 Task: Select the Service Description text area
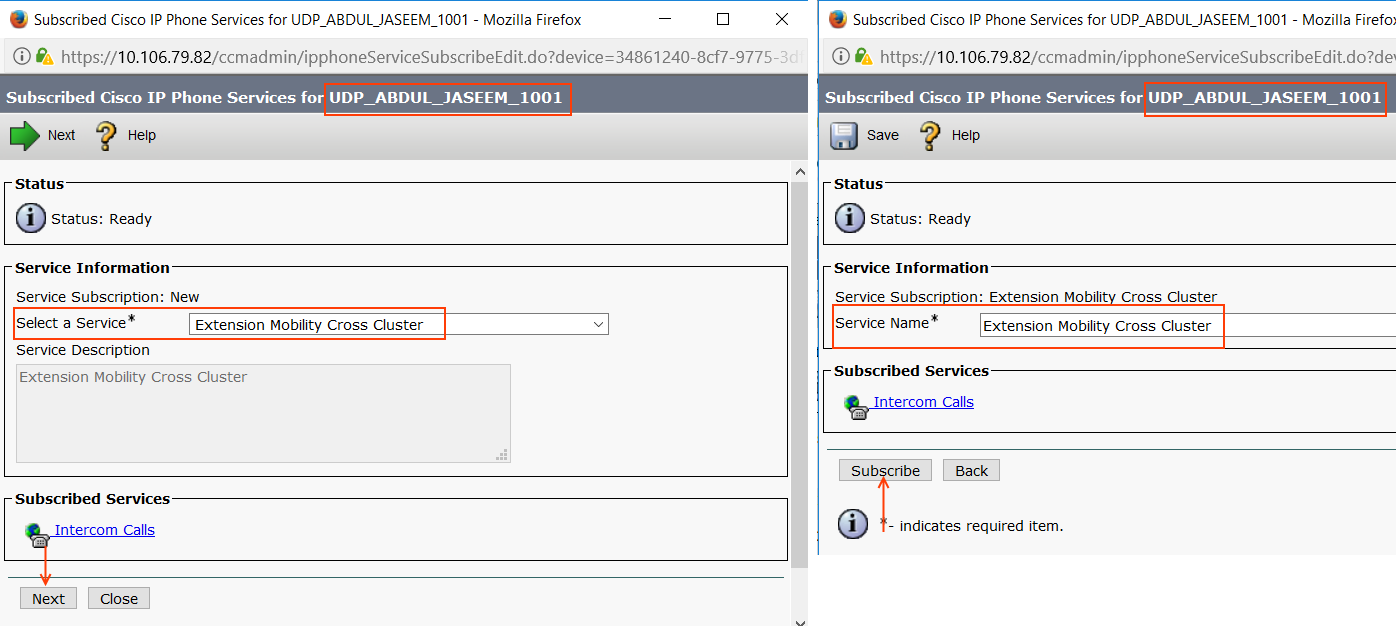[260, 412]
